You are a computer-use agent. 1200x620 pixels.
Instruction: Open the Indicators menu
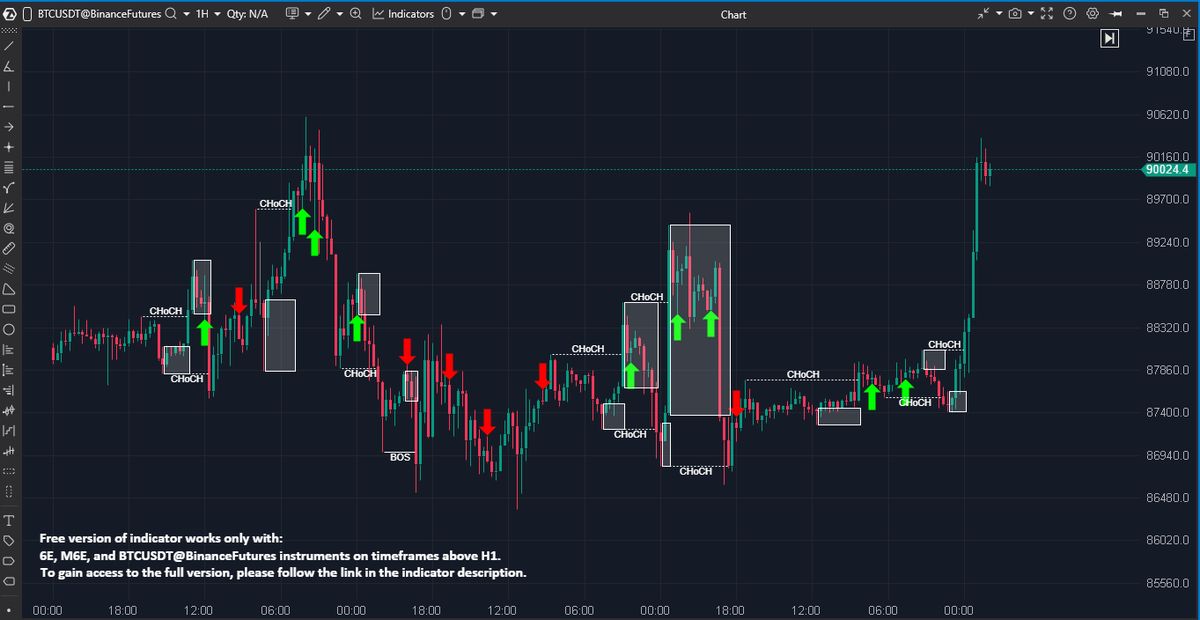click(x=403, y=14)
